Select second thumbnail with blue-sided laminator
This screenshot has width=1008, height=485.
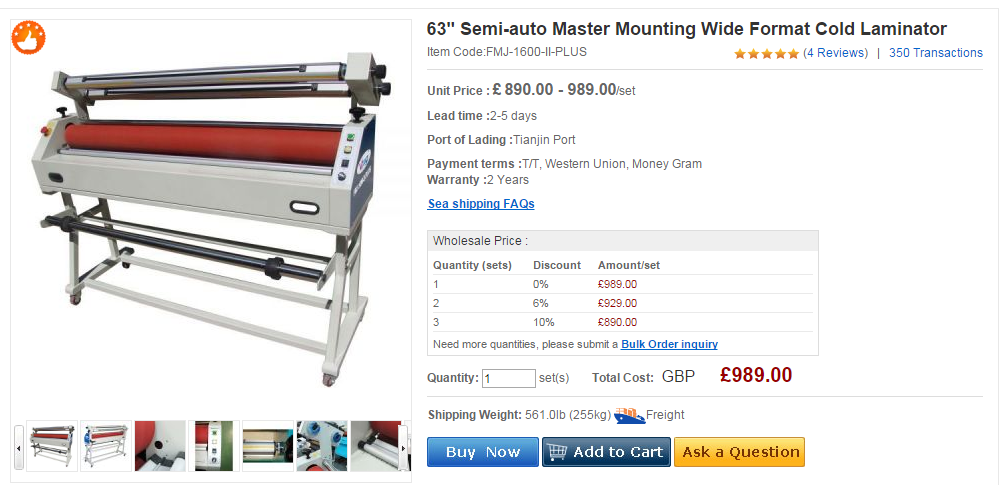coord(106,446)
